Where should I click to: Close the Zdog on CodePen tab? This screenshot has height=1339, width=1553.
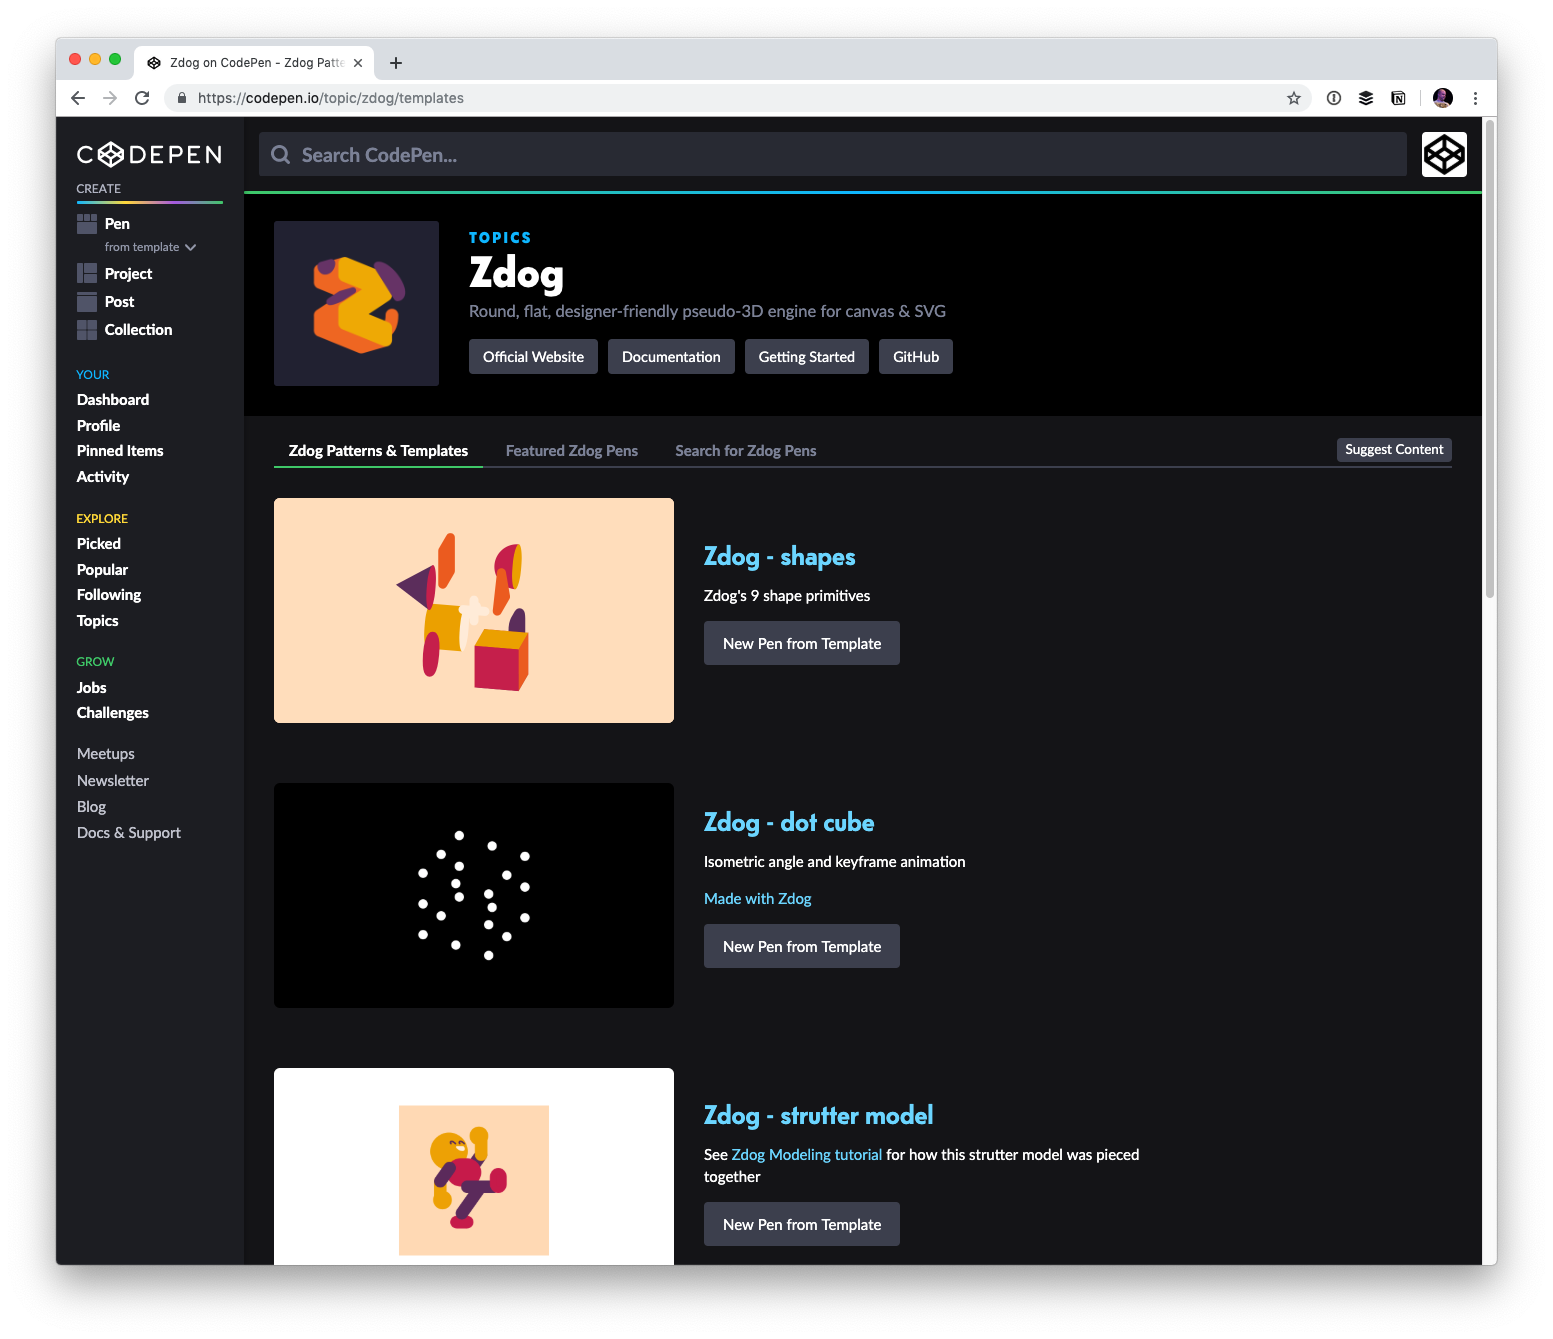click(x=358, y=63)
